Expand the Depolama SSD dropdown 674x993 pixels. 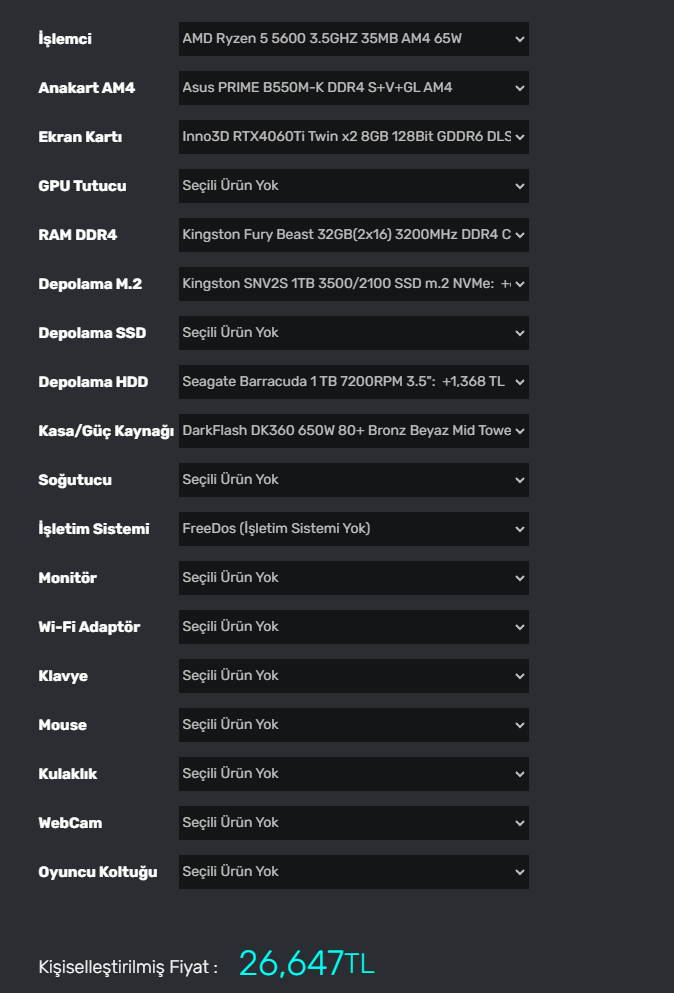click(x=353, y=333)
